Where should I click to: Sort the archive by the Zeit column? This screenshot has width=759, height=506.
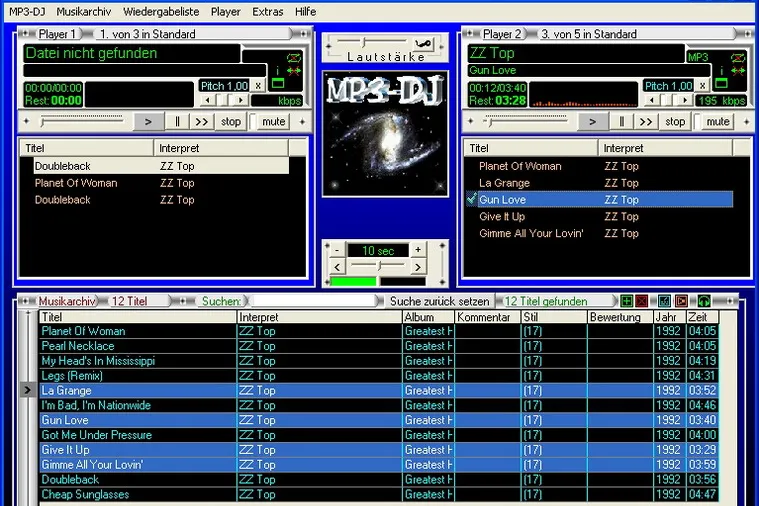(702, 317)
